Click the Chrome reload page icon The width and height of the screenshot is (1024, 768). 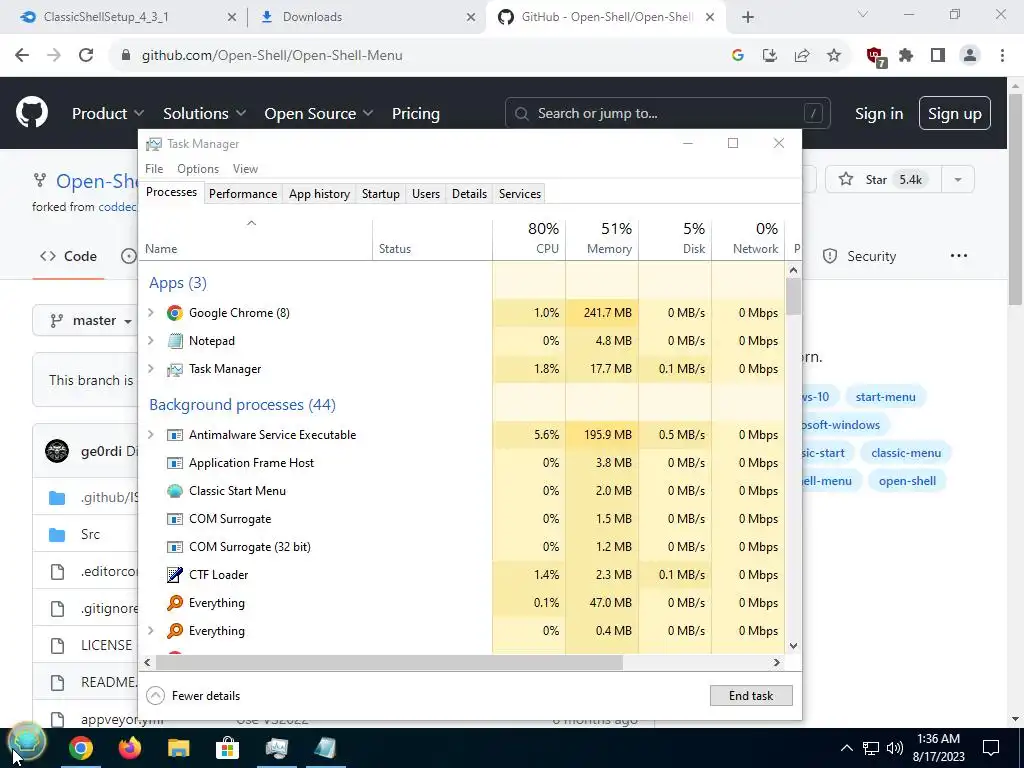tap(86, 56)
